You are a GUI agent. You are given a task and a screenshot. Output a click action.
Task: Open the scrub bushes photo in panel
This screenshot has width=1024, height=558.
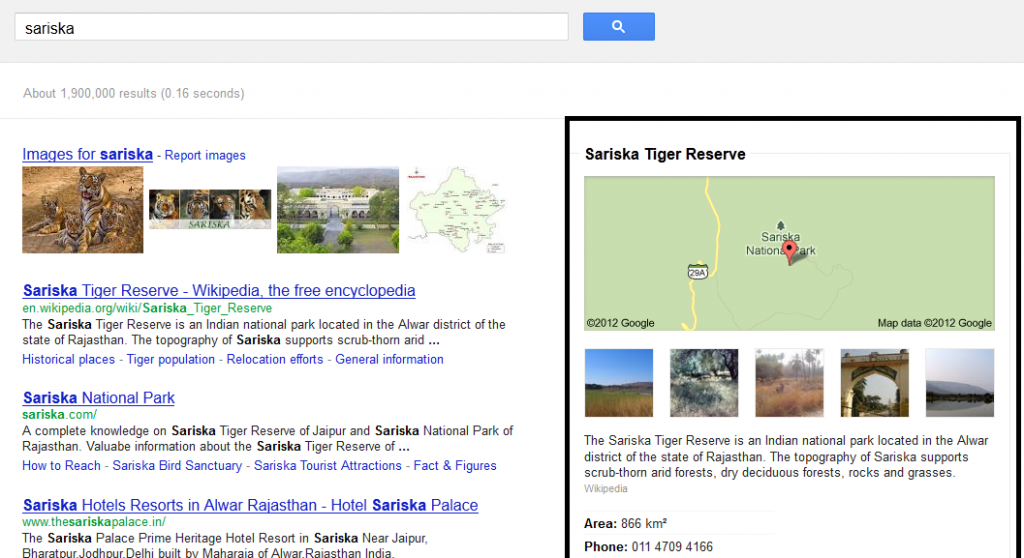[x=704, y=383]
